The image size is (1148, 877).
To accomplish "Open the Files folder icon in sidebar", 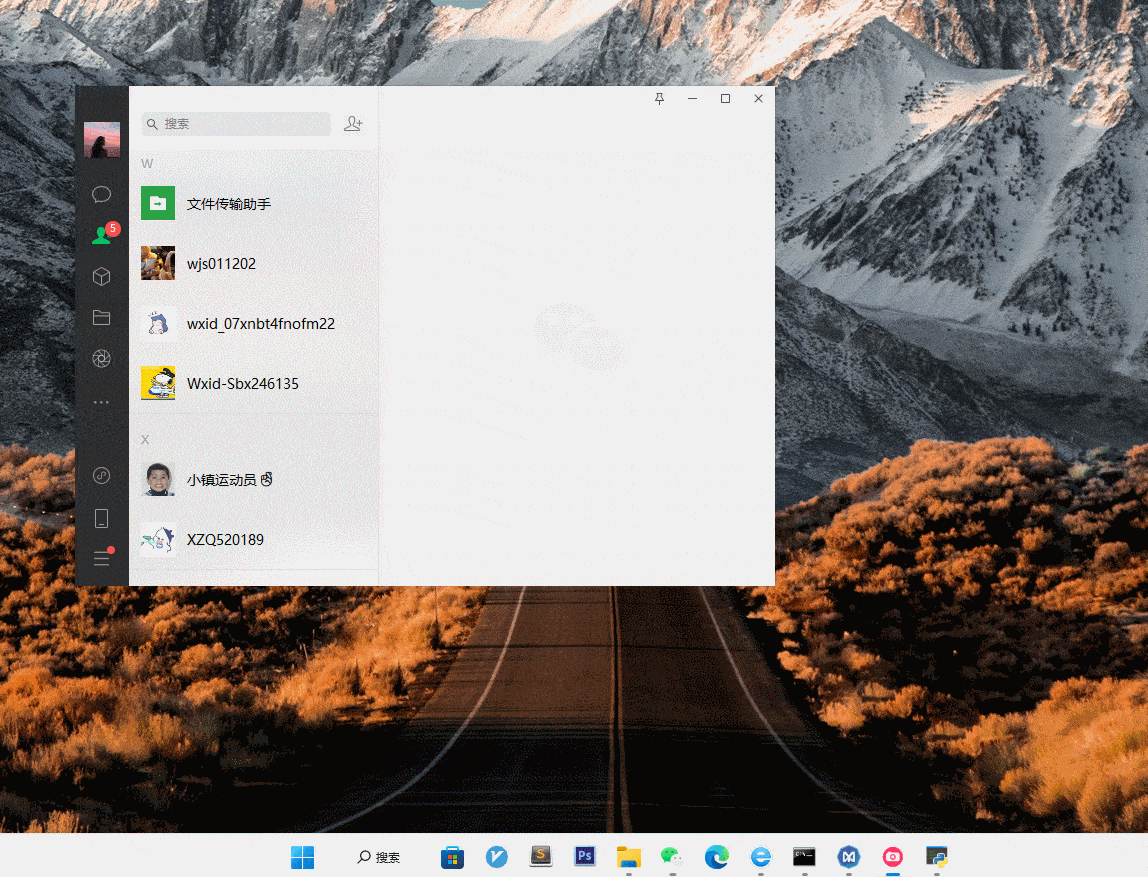I will click(101, 318).
